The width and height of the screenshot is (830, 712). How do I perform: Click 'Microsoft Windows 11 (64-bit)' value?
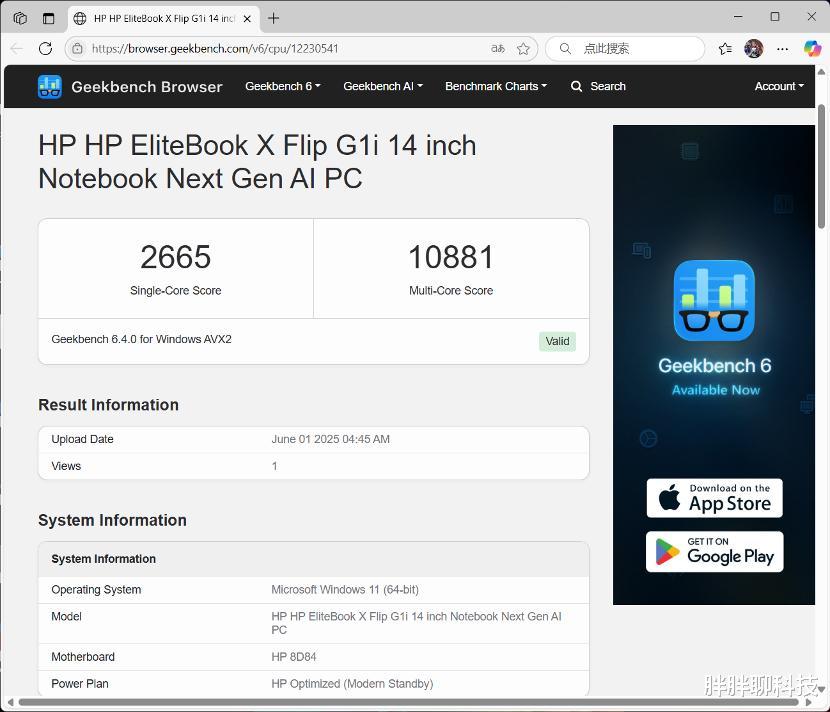coord(345,590)
